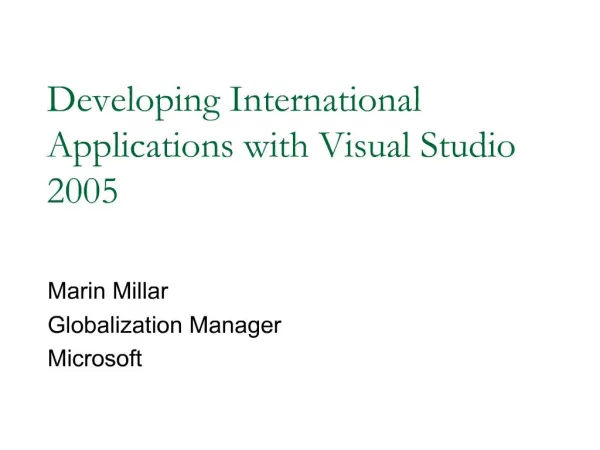Screen dimensions: 600x450
Task: Select the presenter name "Marin Millar"
Action: [108, 291]
